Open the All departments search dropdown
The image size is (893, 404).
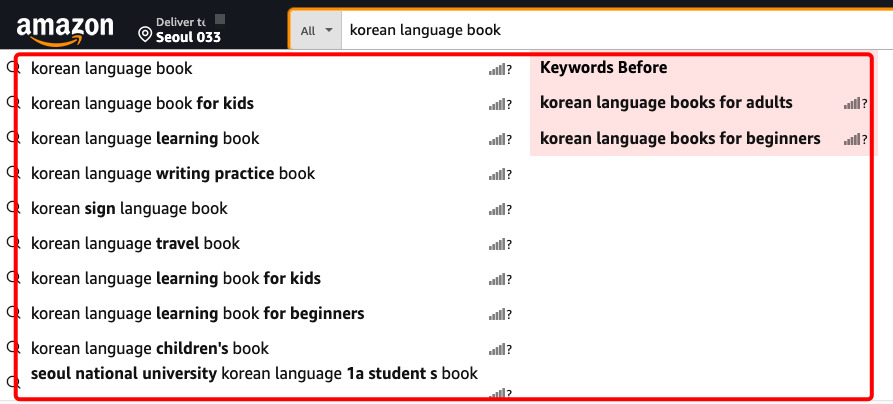coord(316,30)
